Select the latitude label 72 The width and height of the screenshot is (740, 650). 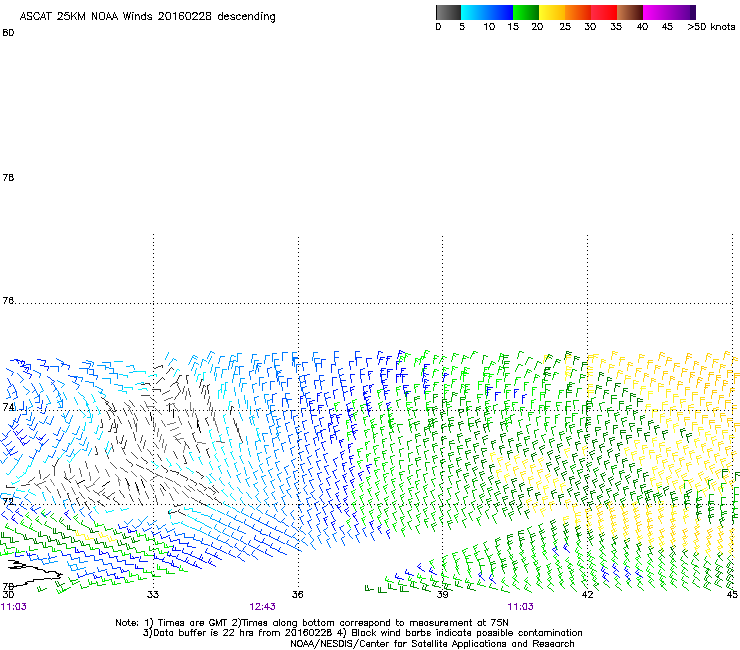click(8, 501)
